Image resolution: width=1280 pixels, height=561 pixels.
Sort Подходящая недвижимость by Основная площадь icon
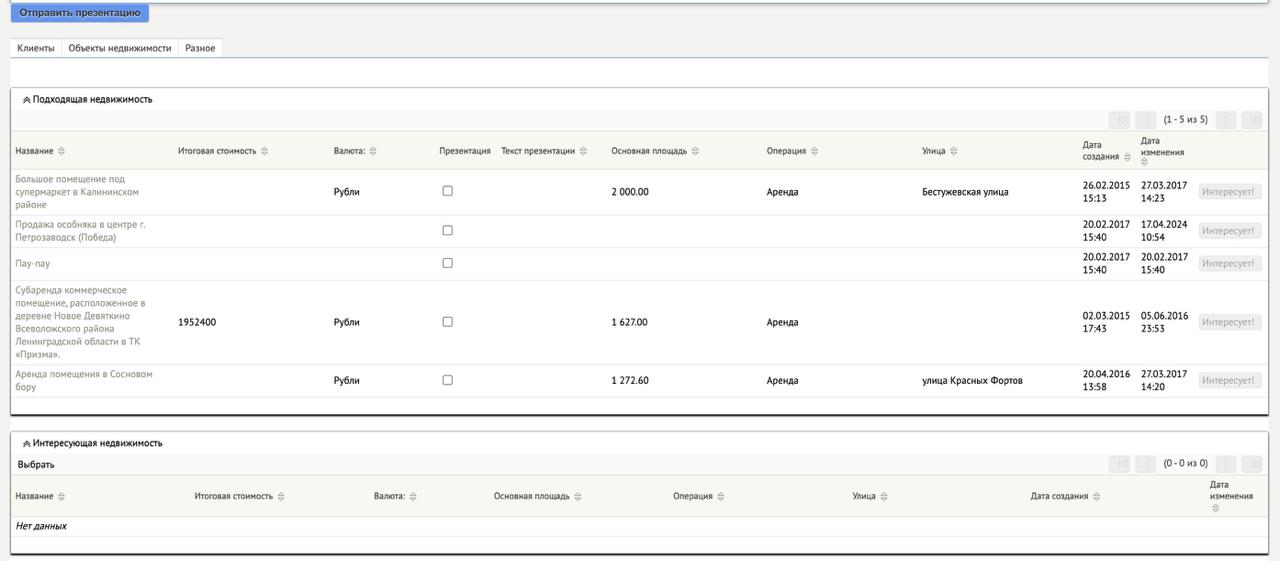point(695,151)
